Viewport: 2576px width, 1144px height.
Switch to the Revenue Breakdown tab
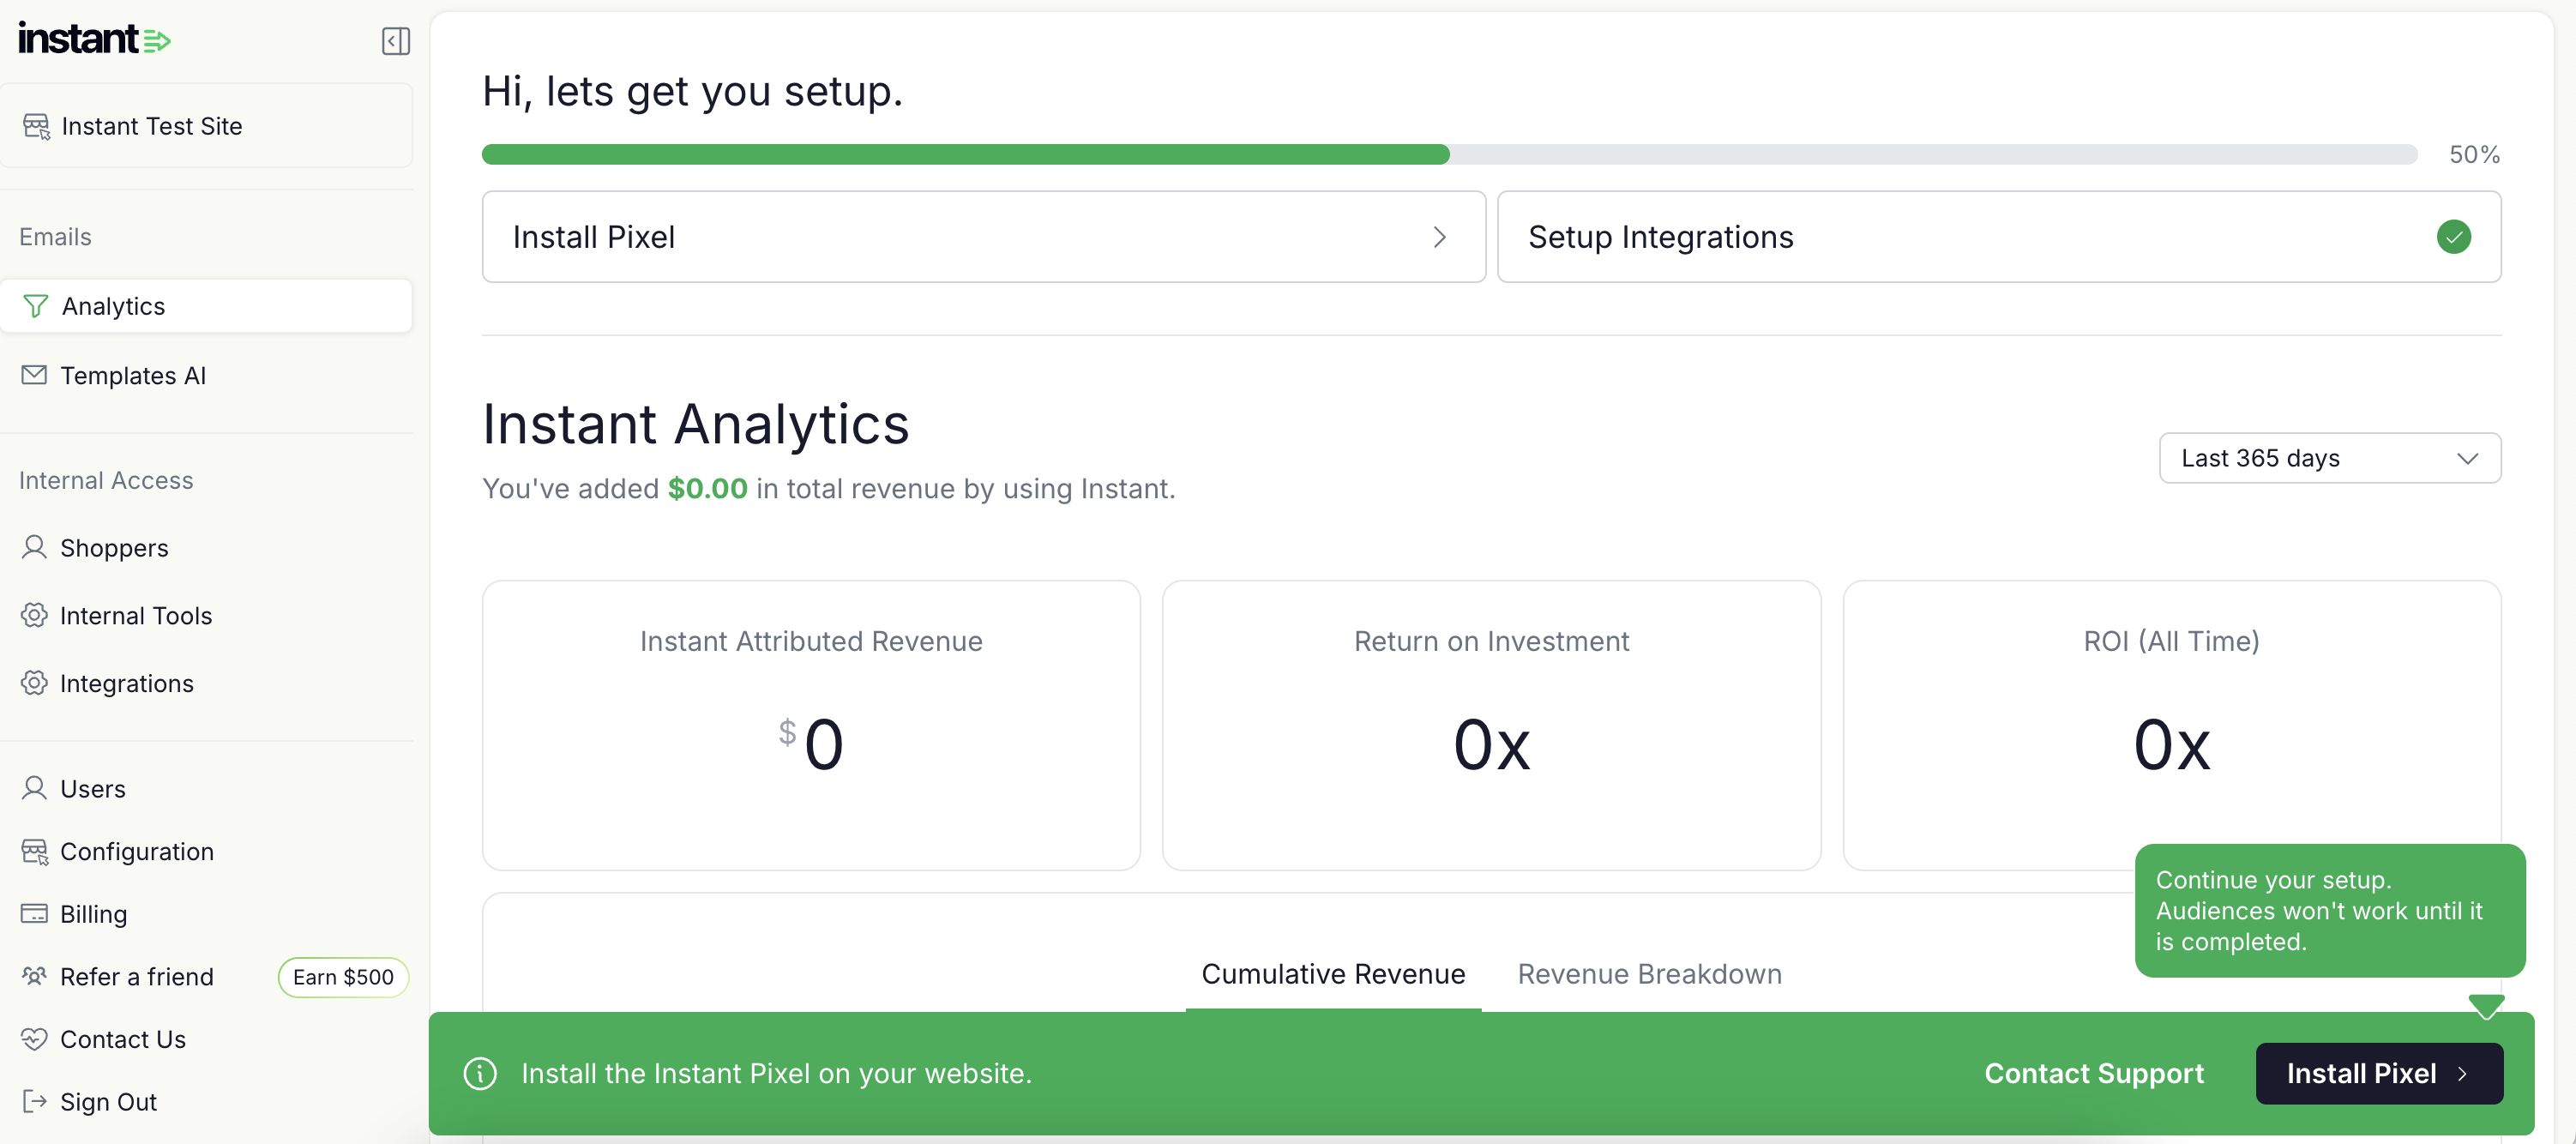coord(1649,974)
